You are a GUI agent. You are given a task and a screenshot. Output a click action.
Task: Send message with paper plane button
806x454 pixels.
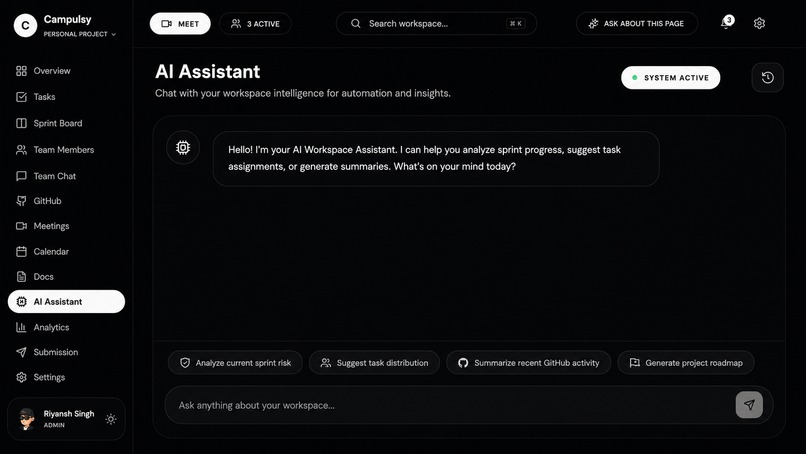tap(749, 405)
